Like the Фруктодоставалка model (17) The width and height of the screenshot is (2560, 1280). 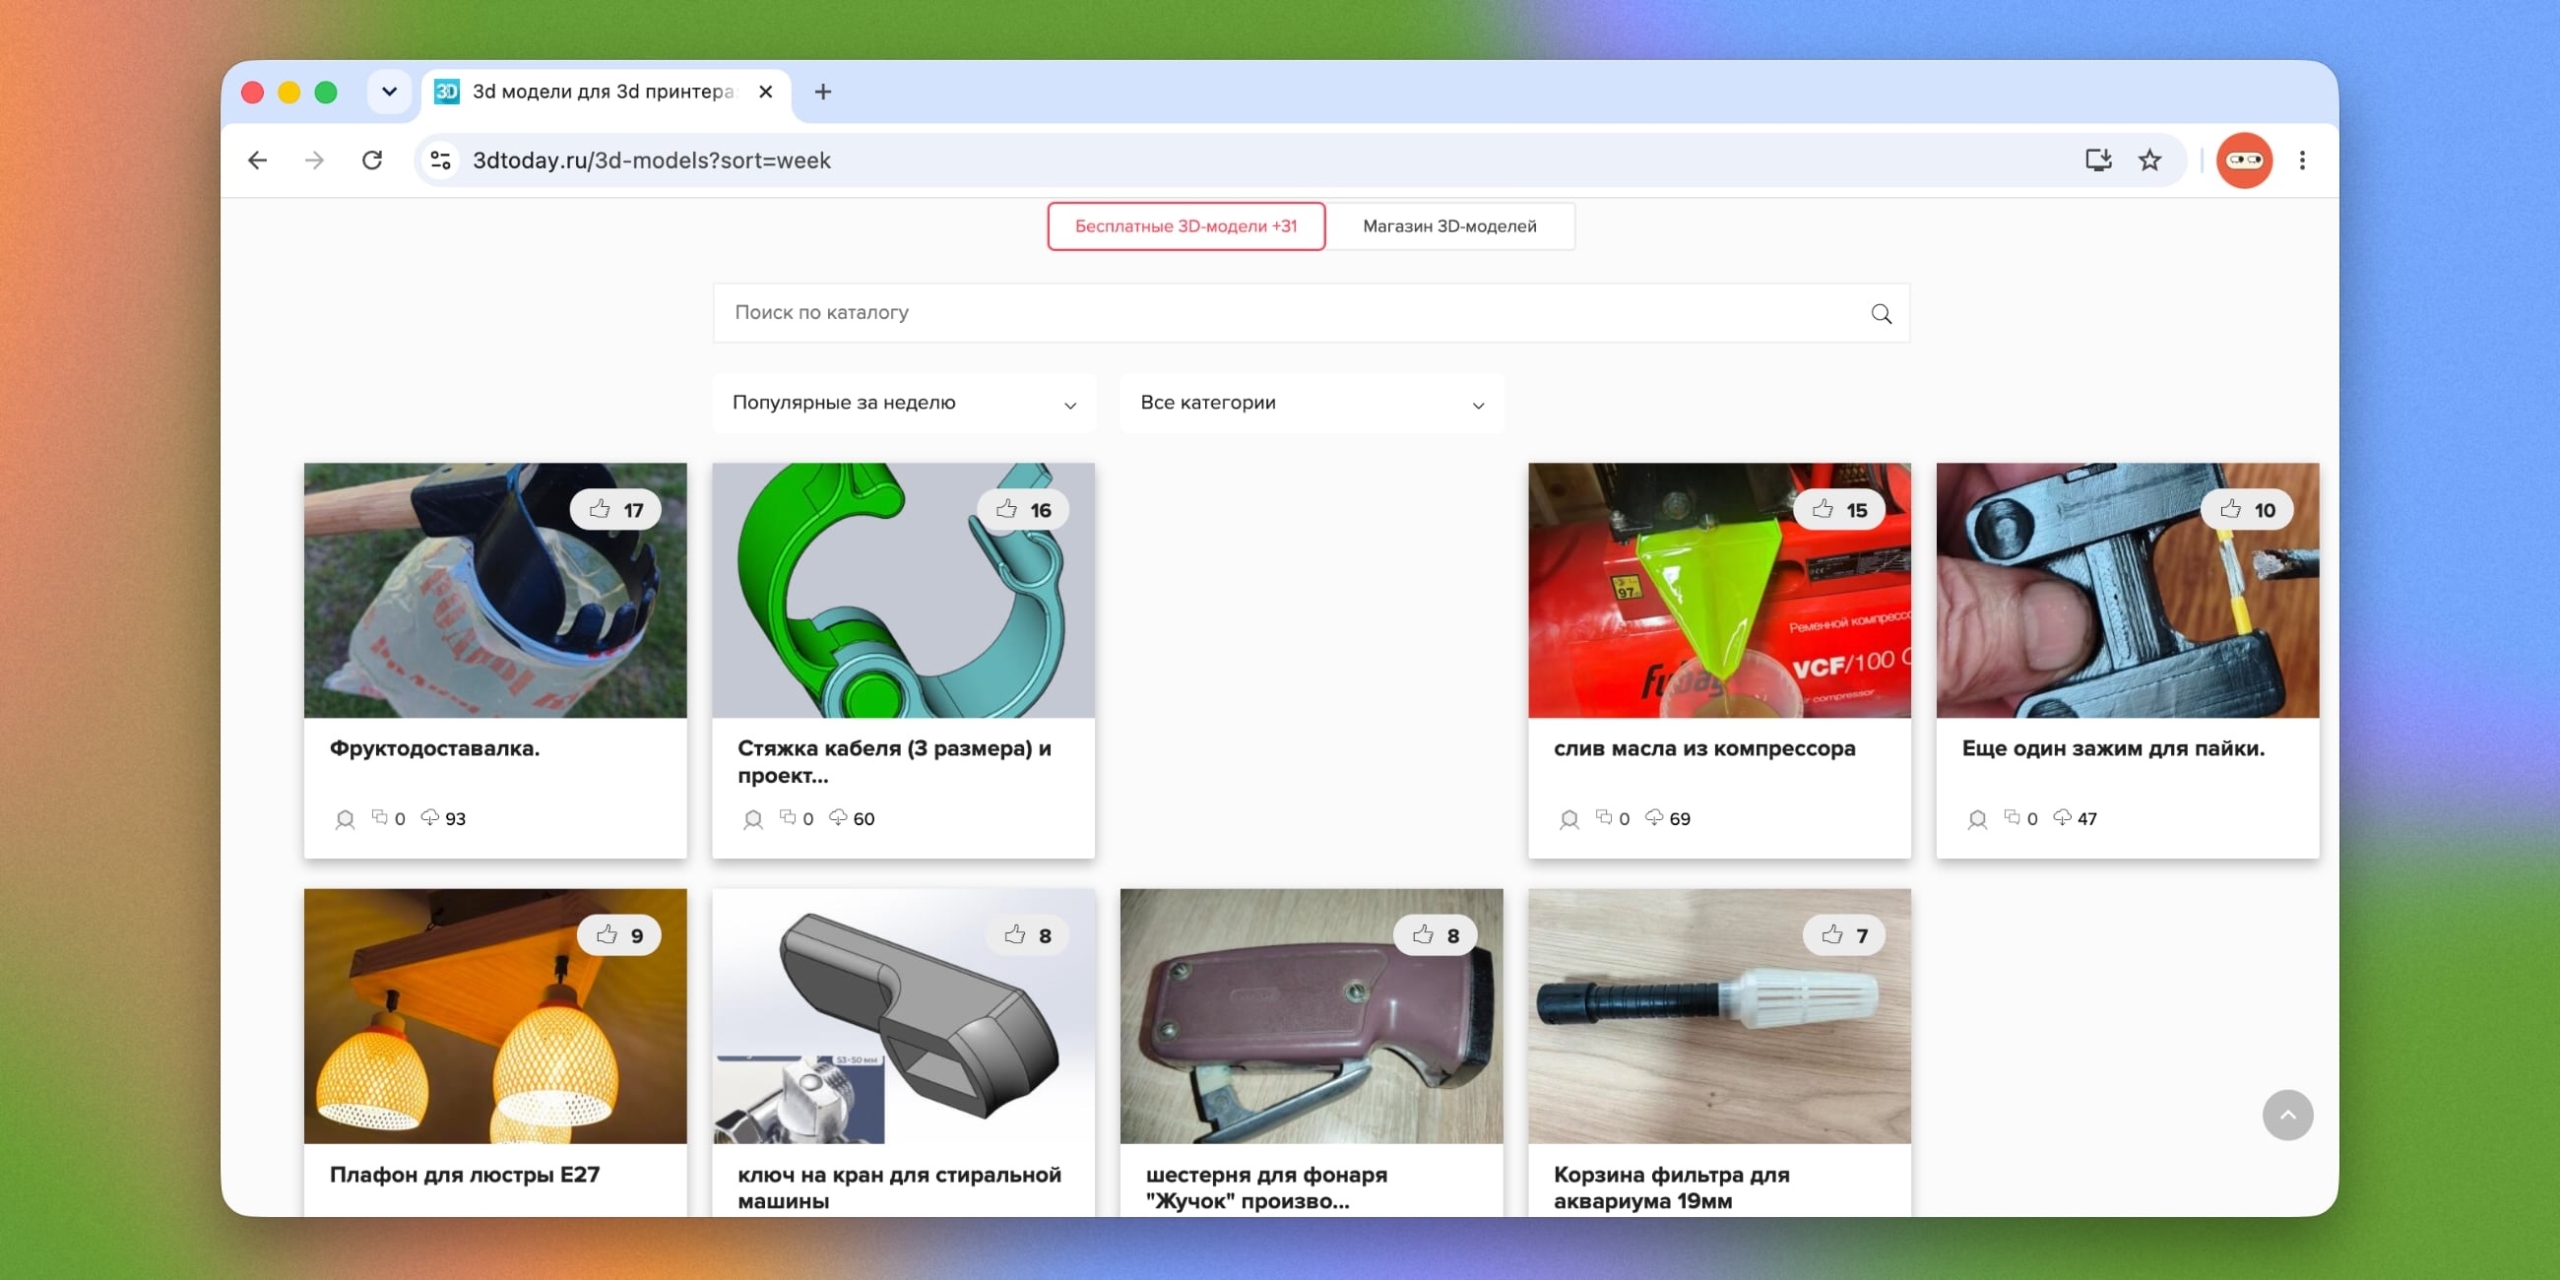[615, 510]
